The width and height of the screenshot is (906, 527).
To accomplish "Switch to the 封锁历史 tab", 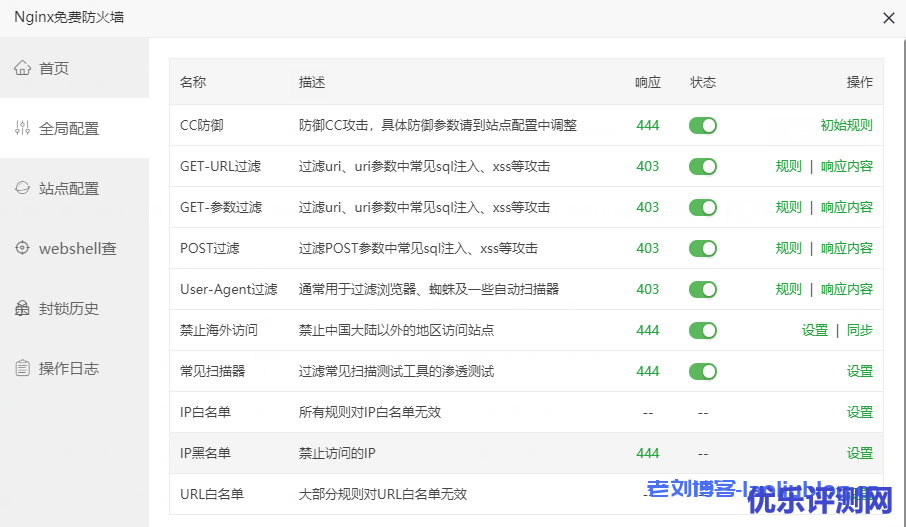I will 69,308.
